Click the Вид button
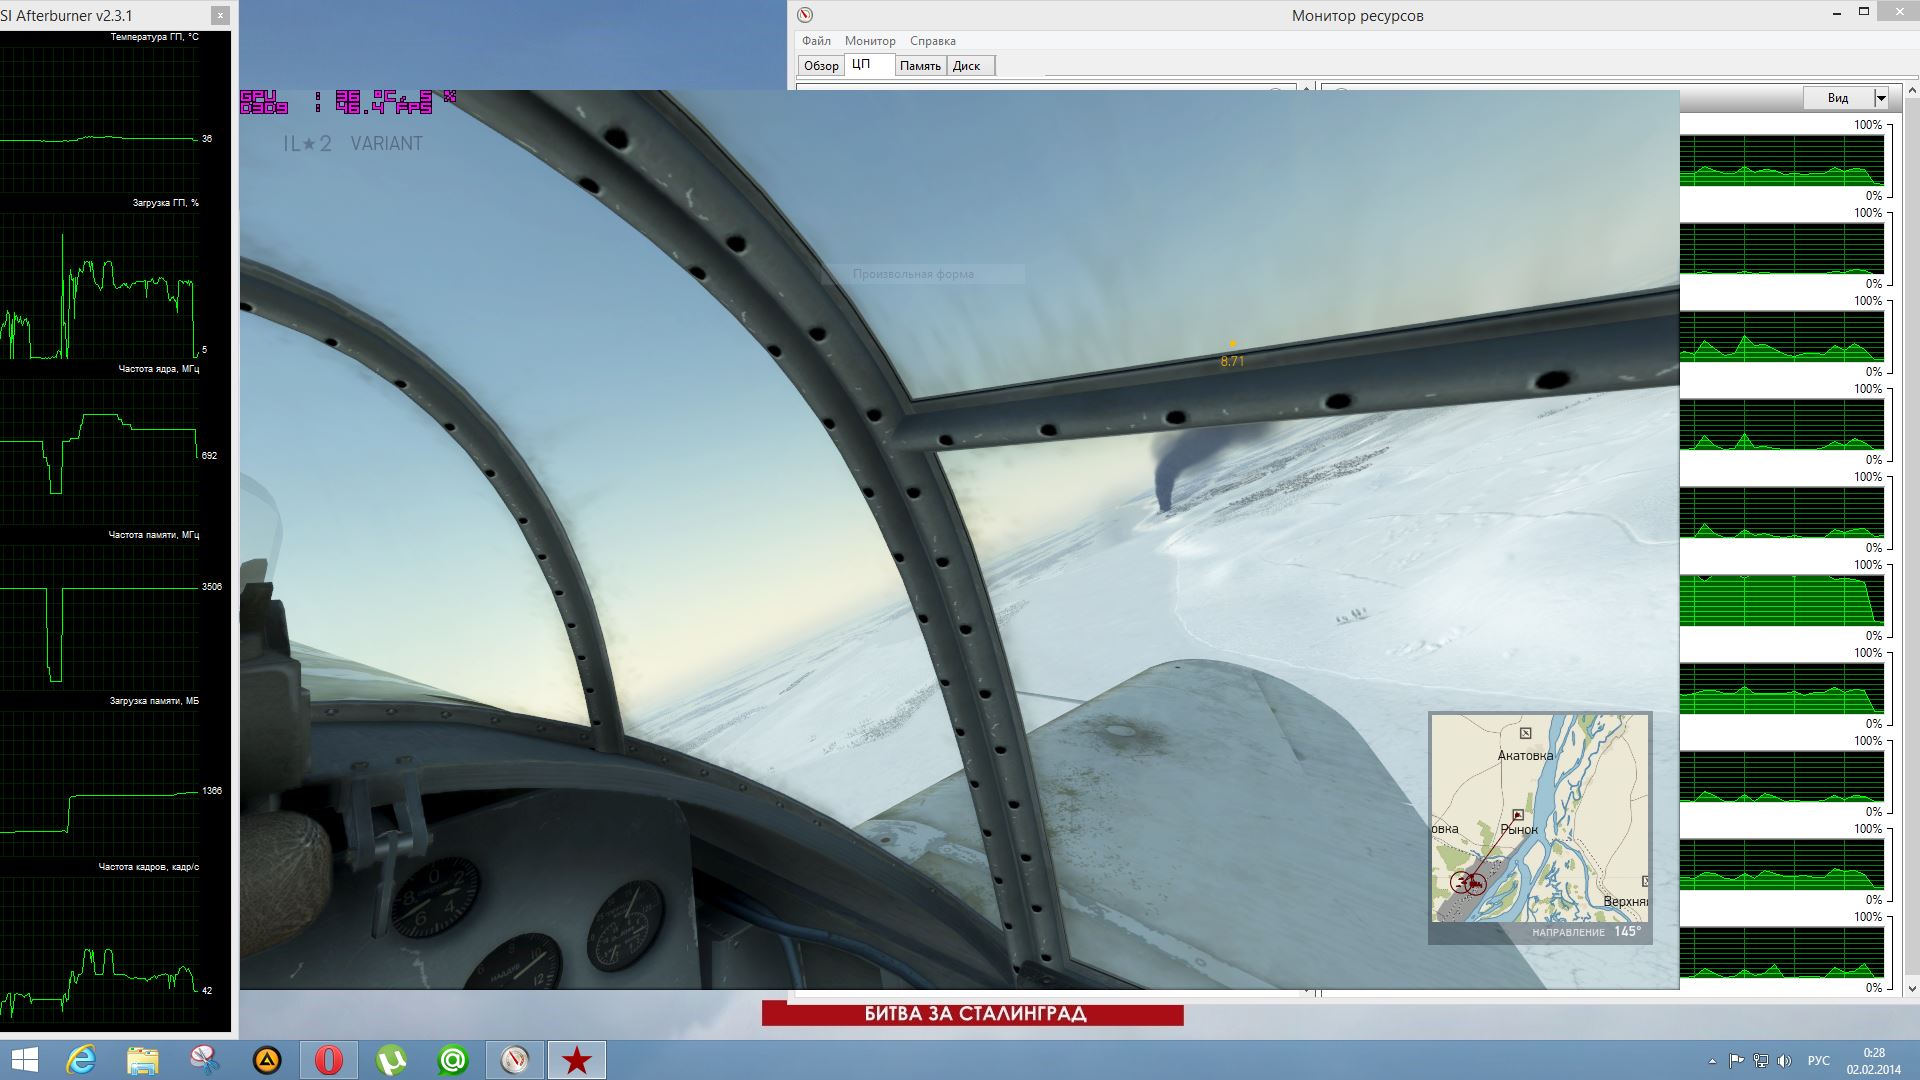Screen dimensions: 1920x1080 [x=1838, y=98]
